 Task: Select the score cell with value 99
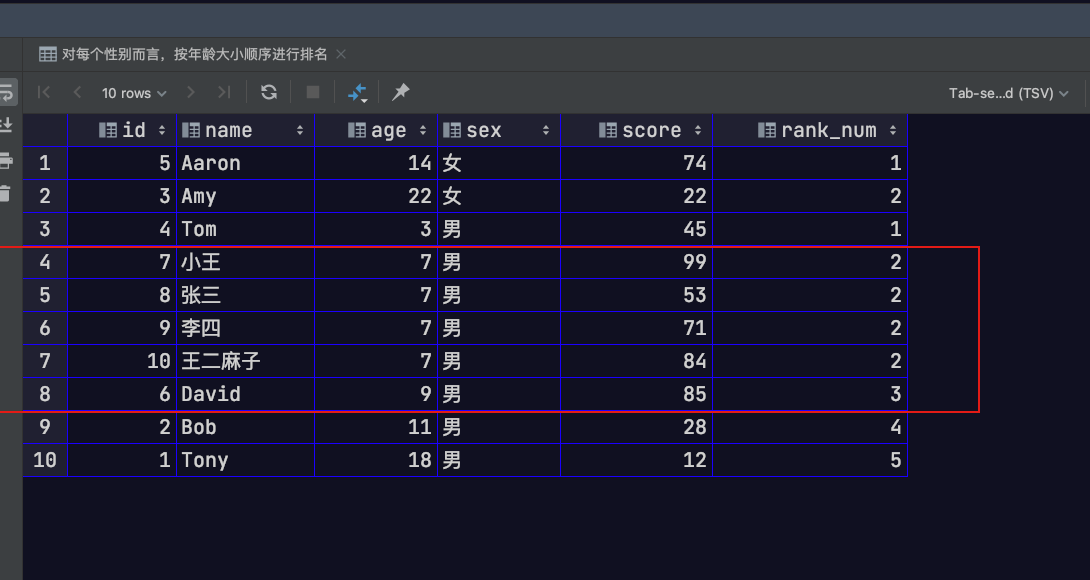(x=637, y=262)
